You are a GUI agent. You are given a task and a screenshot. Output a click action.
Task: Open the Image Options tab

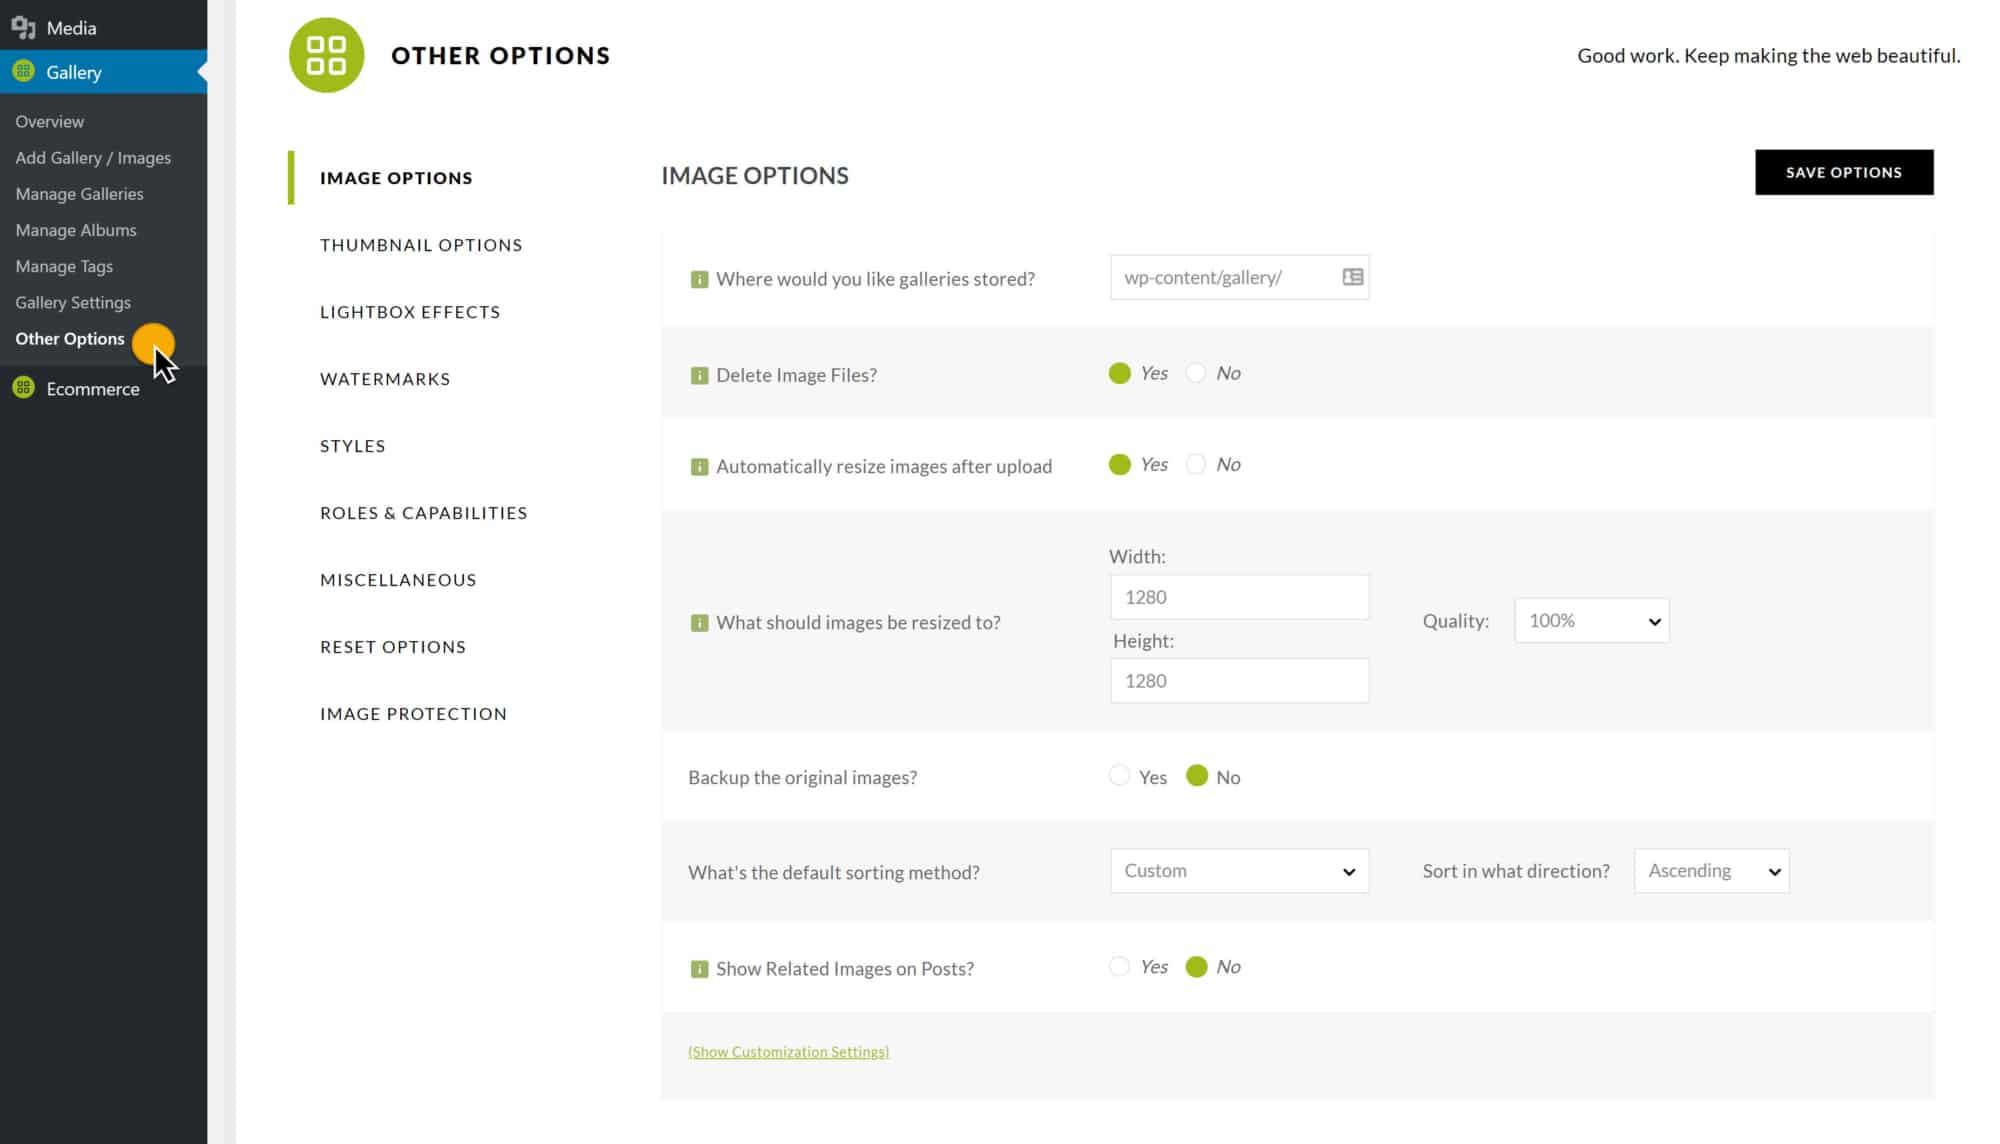396,178
